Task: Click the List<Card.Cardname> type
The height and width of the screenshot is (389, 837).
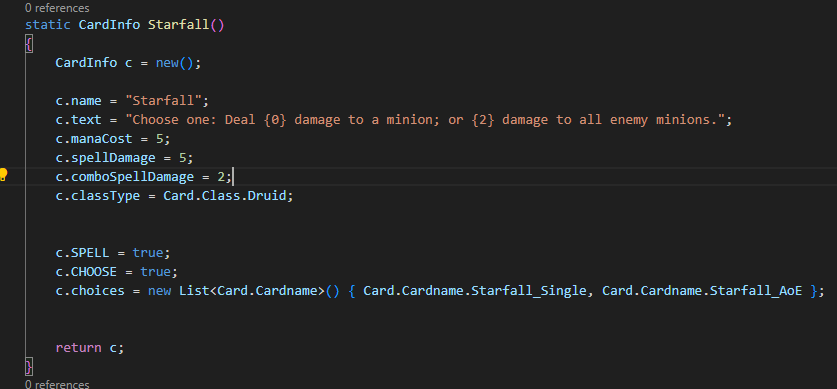Action: click(x=251, y=291)
